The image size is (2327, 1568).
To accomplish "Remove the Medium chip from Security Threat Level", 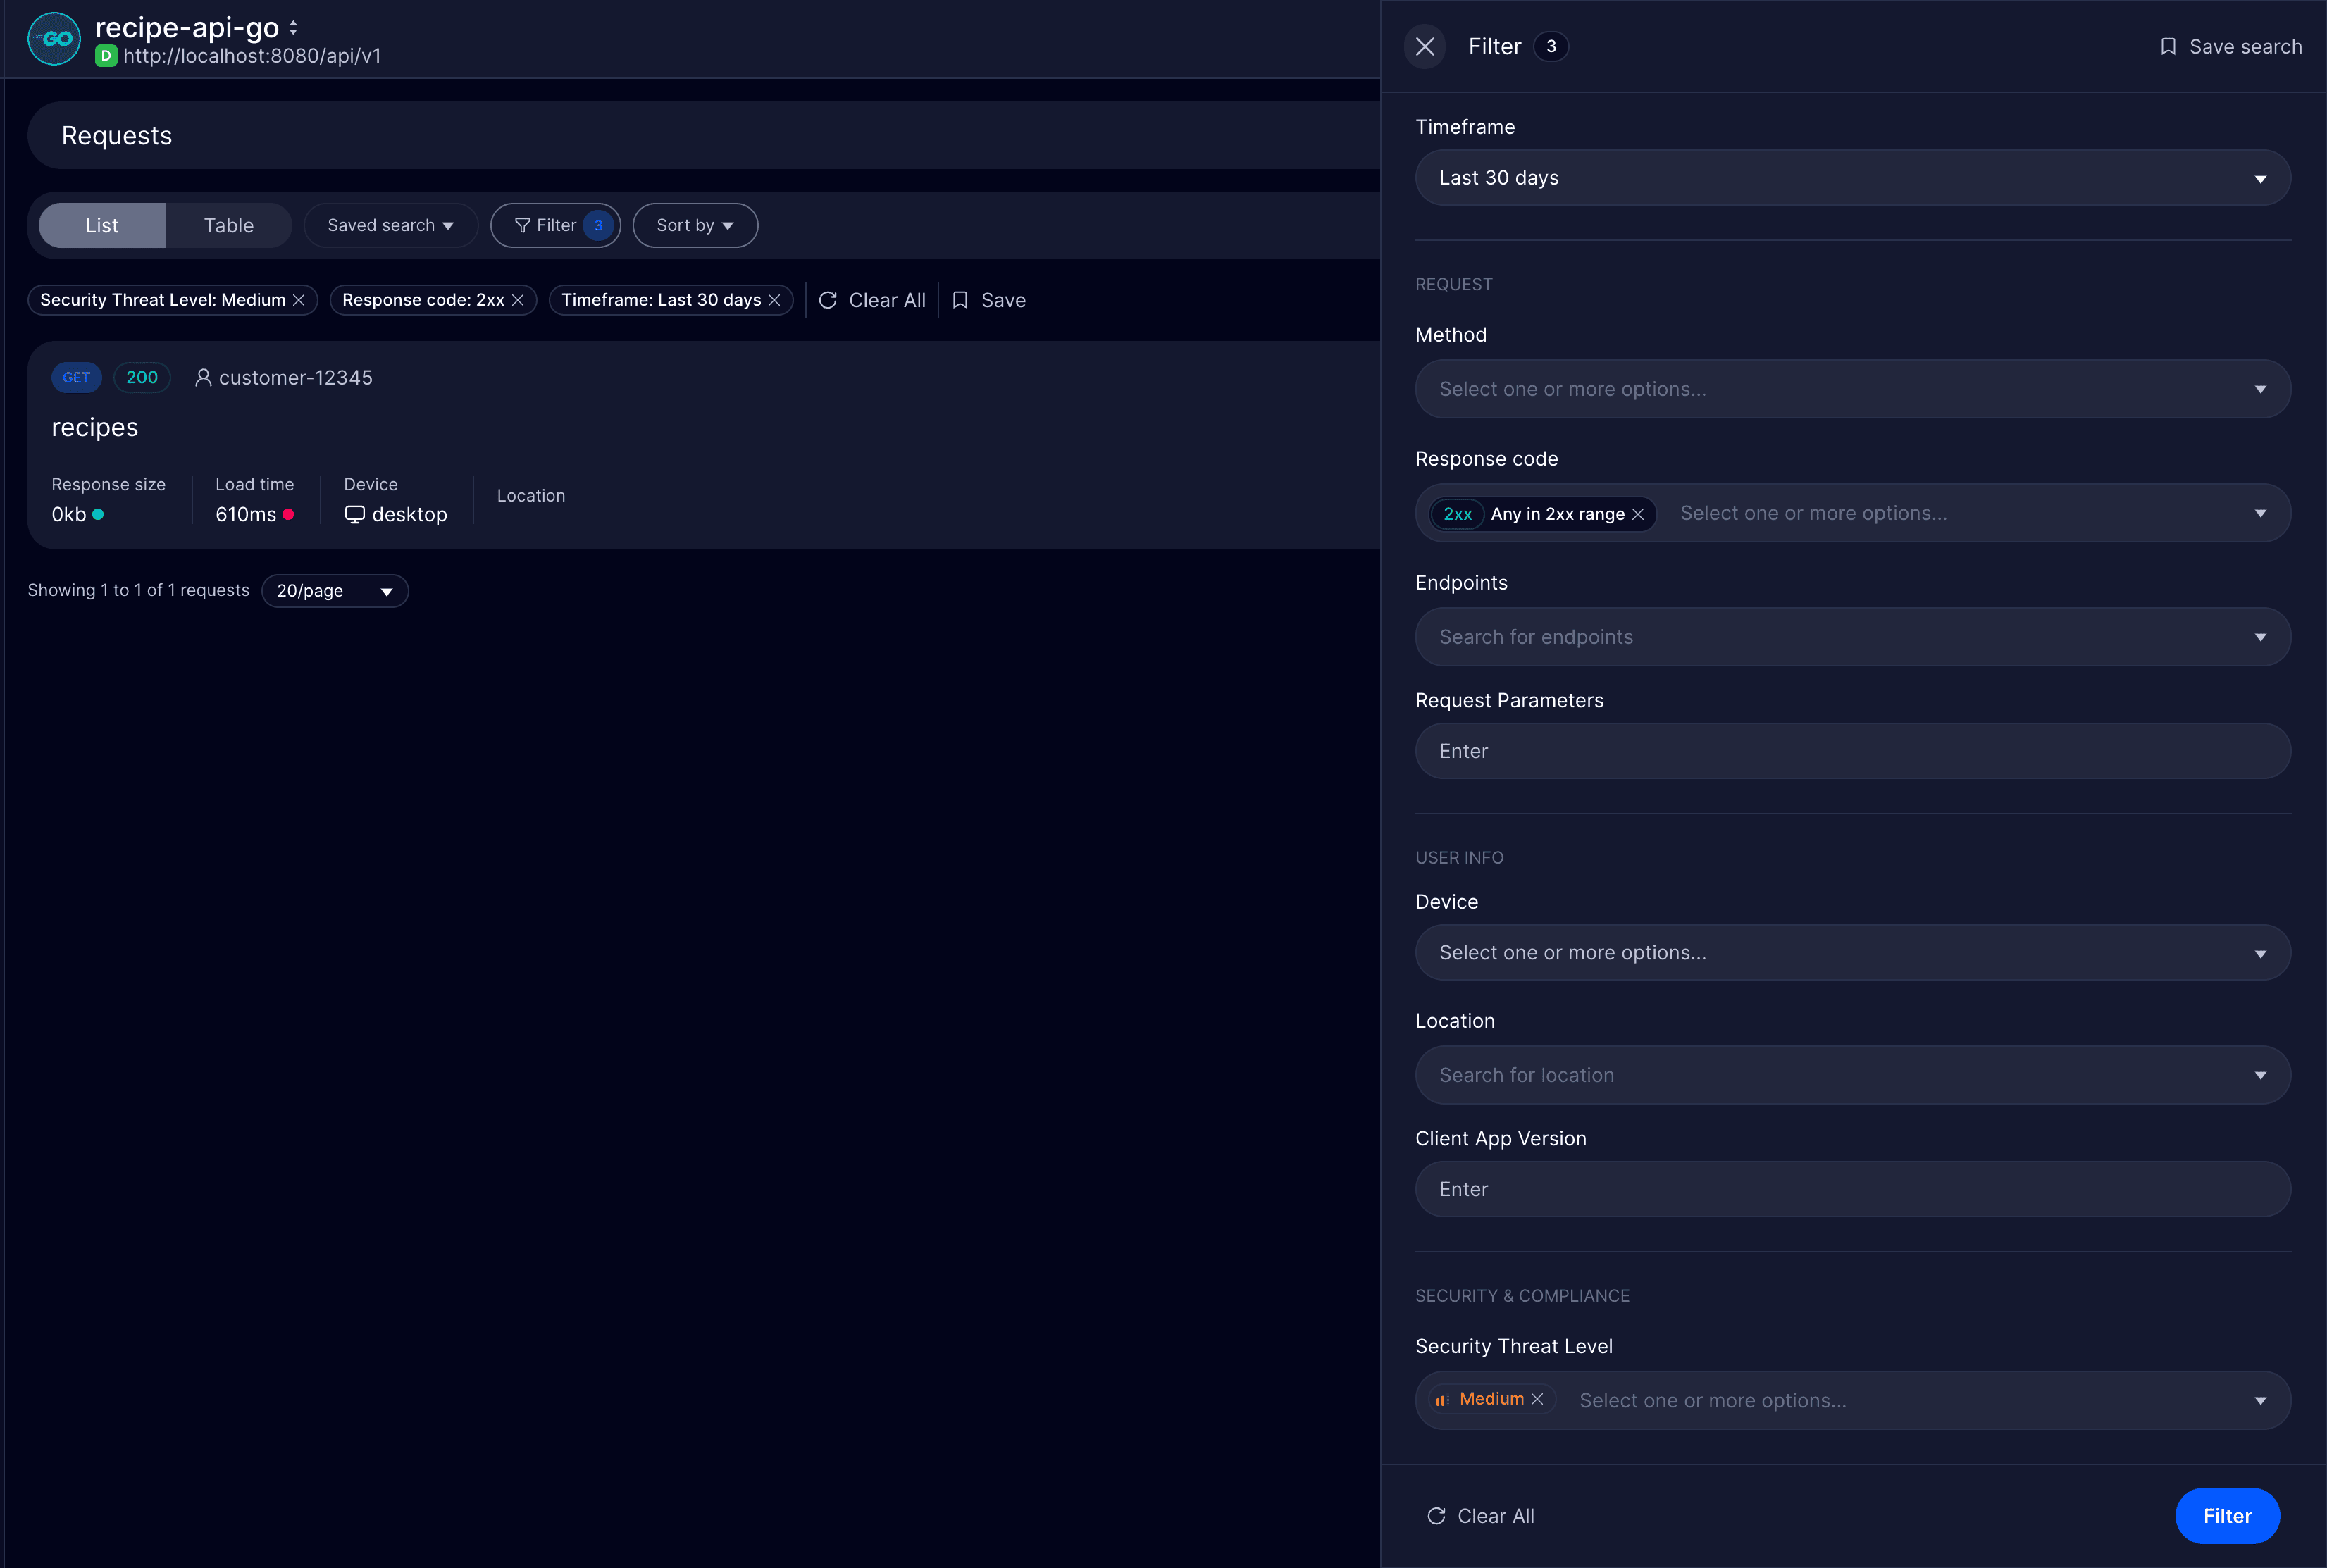I will click(1539, 1399).
